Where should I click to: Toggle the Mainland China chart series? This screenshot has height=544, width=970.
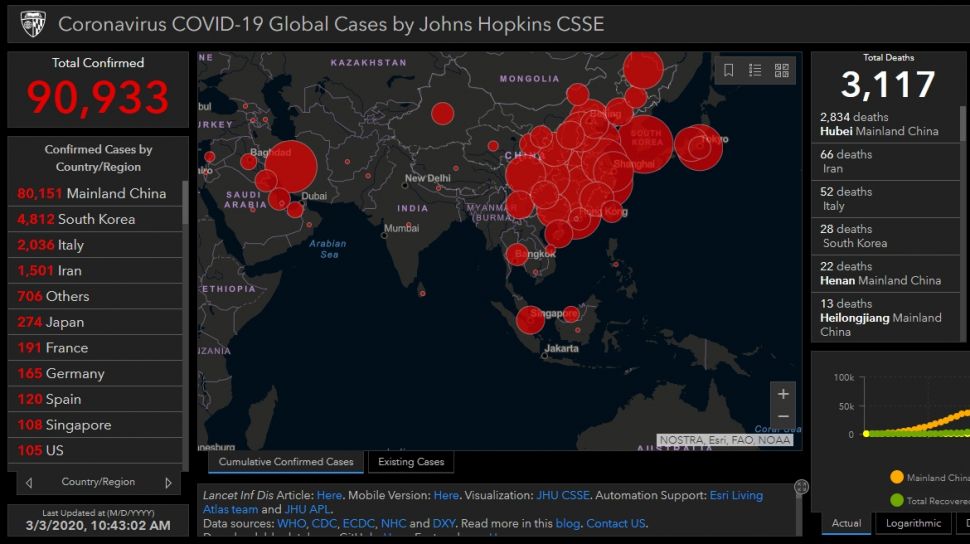pos(896,478)
